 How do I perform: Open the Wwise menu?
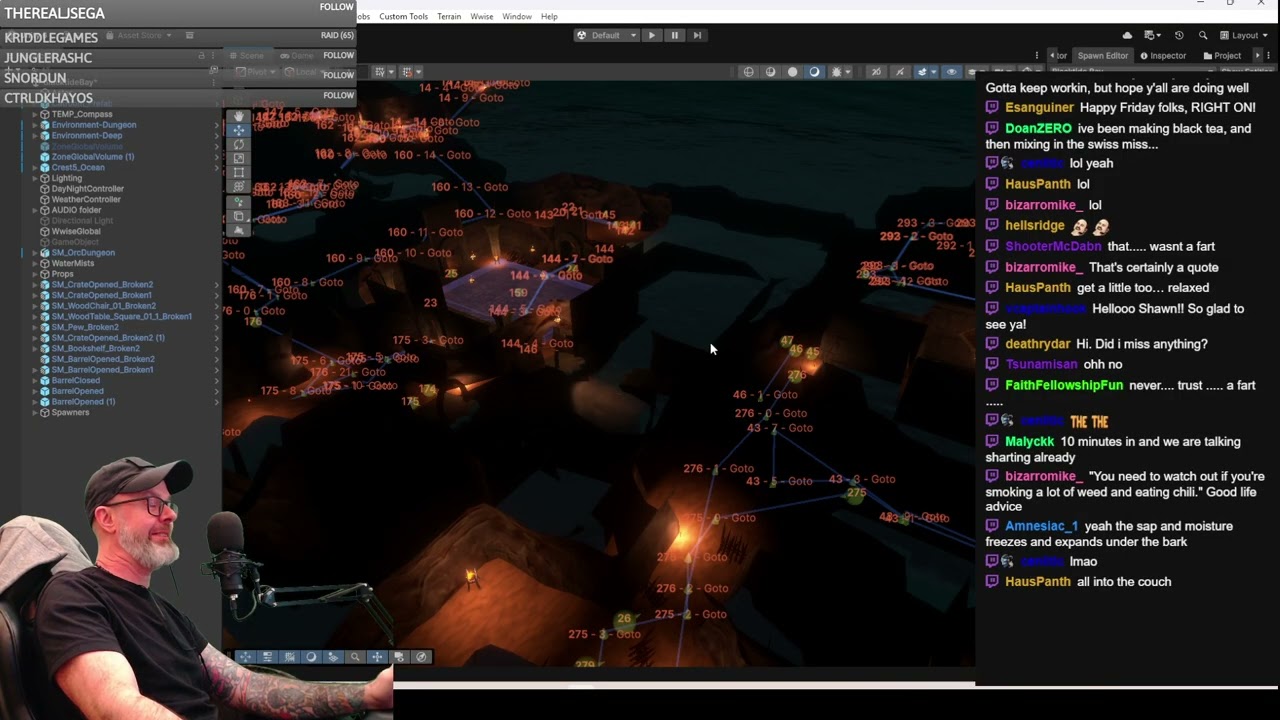[x=482, y=17]
